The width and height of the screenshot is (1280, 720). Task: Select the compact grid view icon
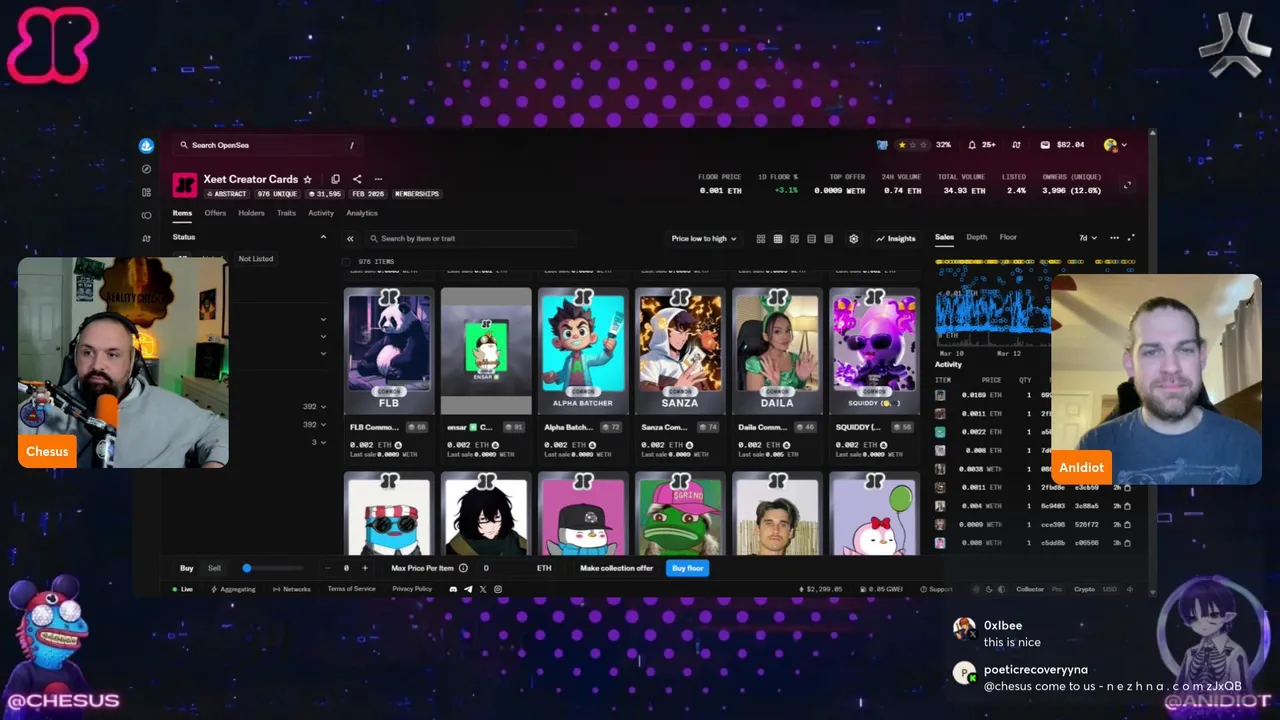[x=777, y=239]
